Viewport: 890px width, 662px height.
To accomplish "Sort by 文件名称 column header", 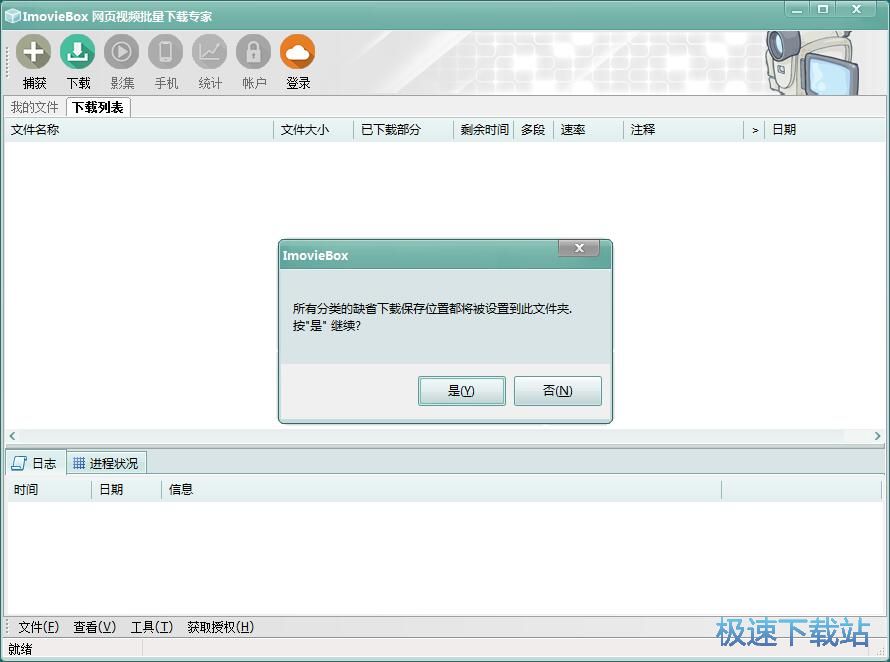I will 139,130.
